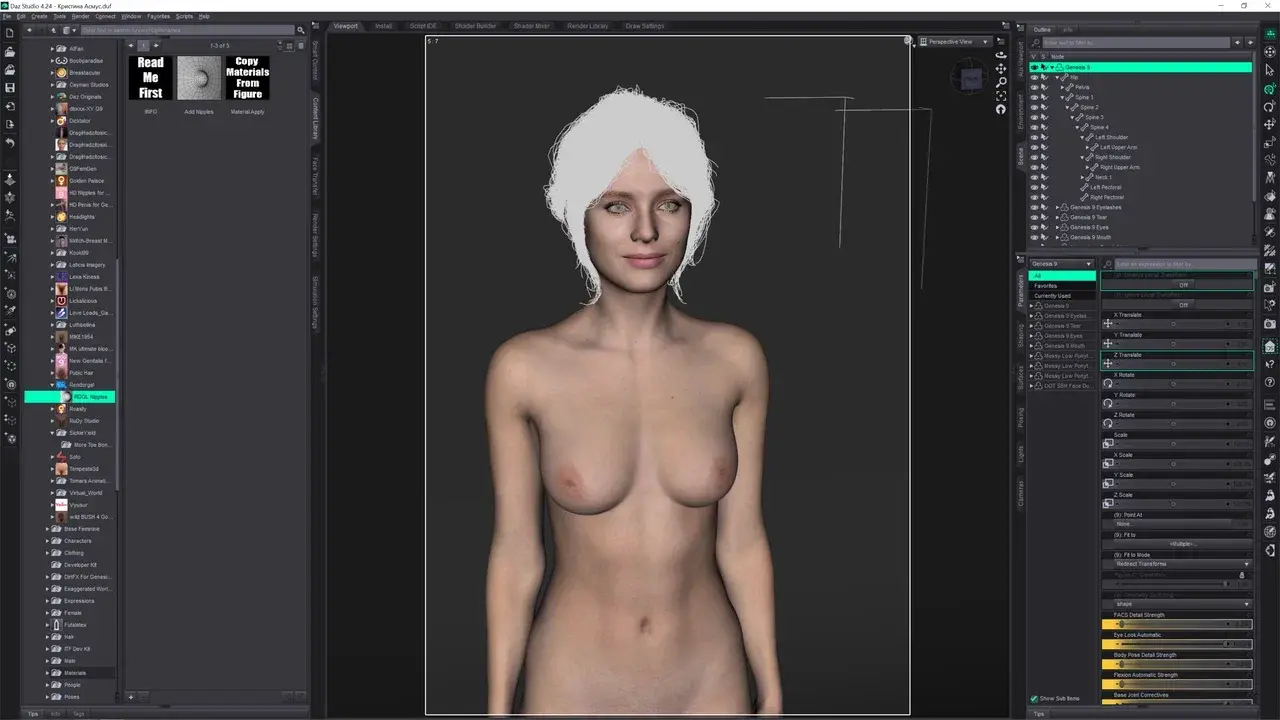This screenshot has height=720, width=1280.
Task: Click the content library search magnifier
Action: coord(301,30)
